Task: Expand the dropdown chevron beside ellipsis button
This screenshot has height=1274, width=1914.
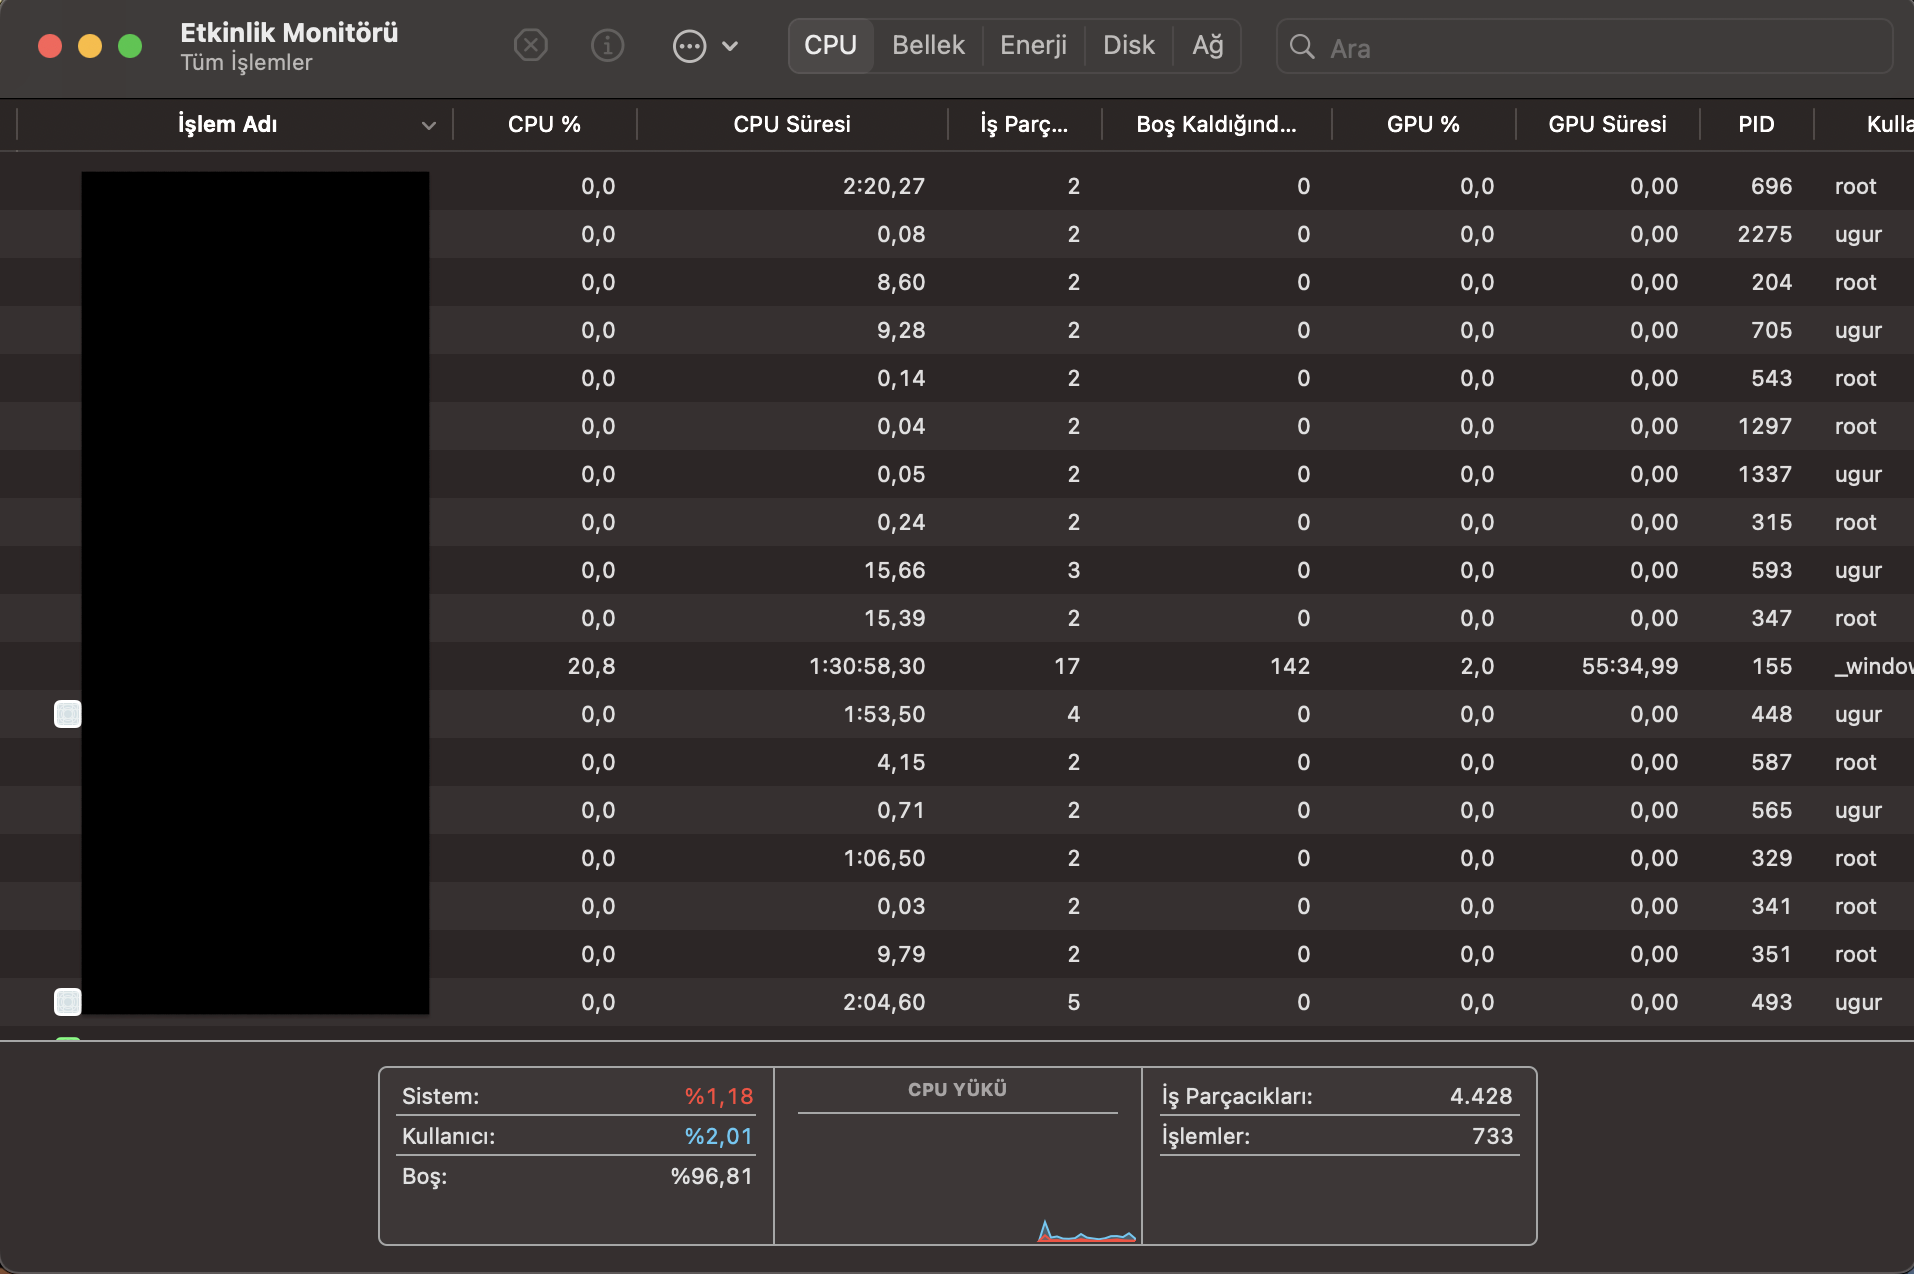Action: point(730,46)
